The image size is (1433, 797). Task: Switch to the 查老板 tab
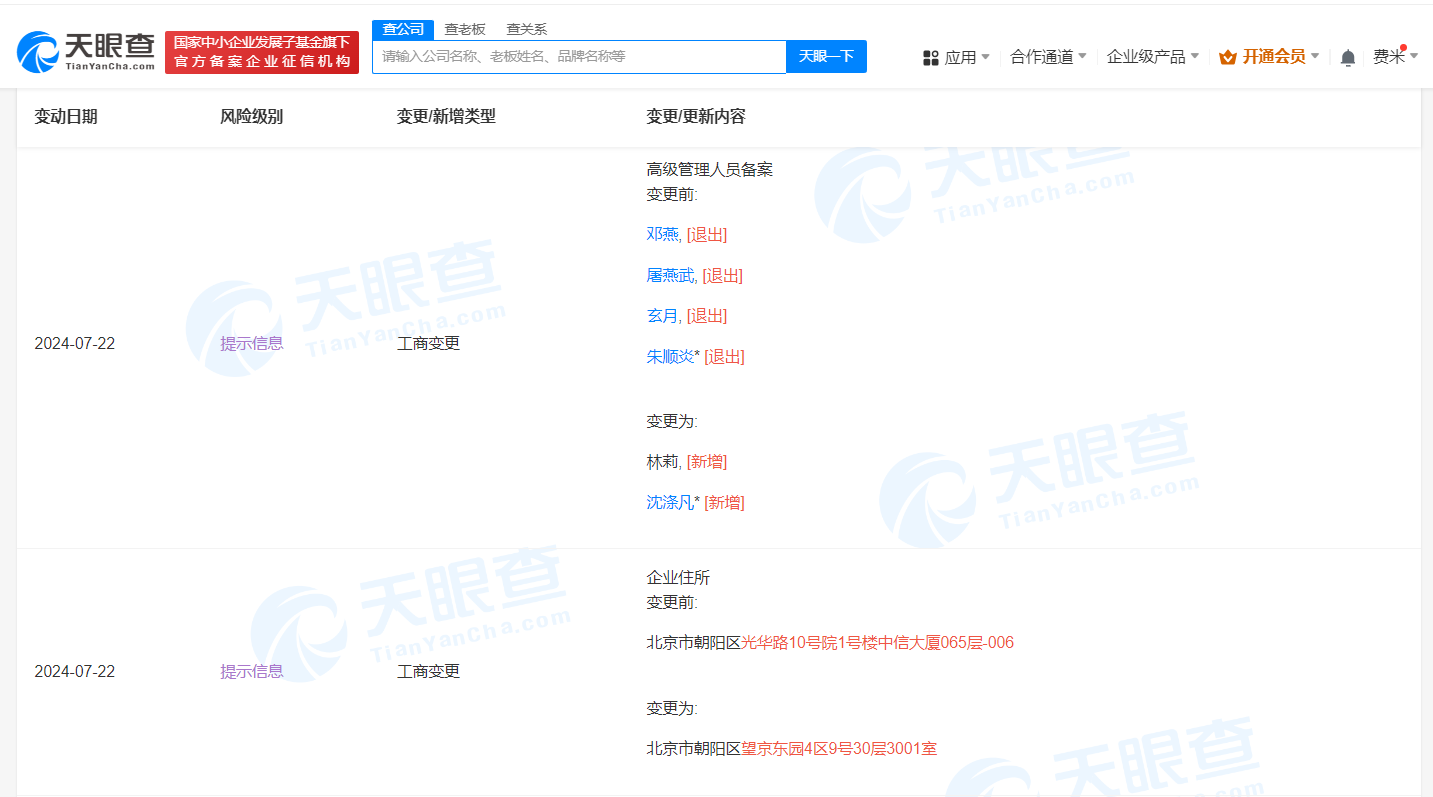pyautogui.click(x=465, y=29)
